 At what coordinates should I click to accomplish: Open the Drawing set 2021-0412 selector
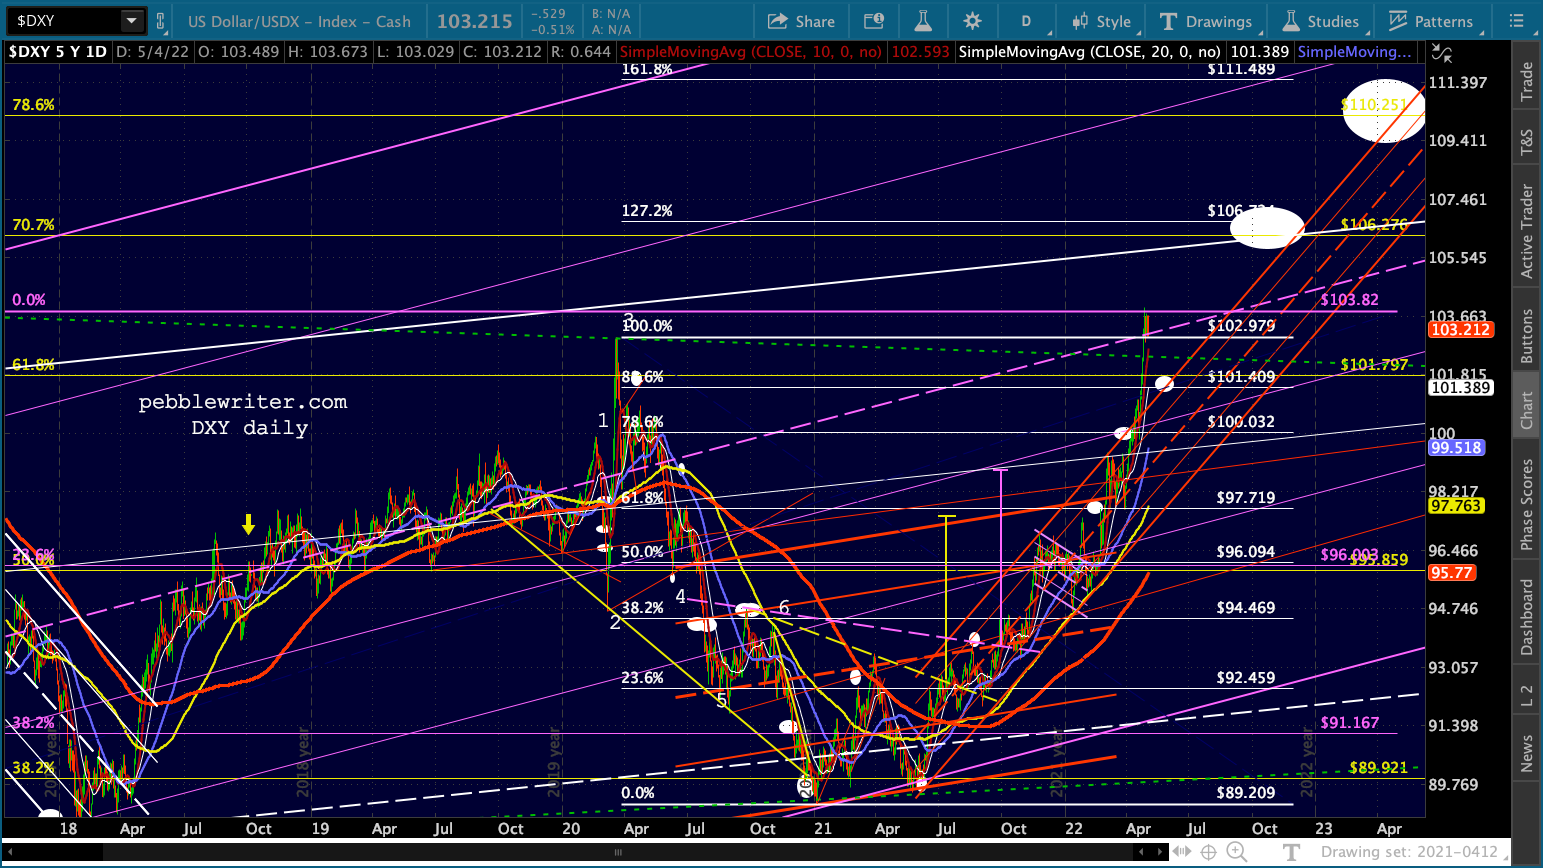(x=1409, y=852)
